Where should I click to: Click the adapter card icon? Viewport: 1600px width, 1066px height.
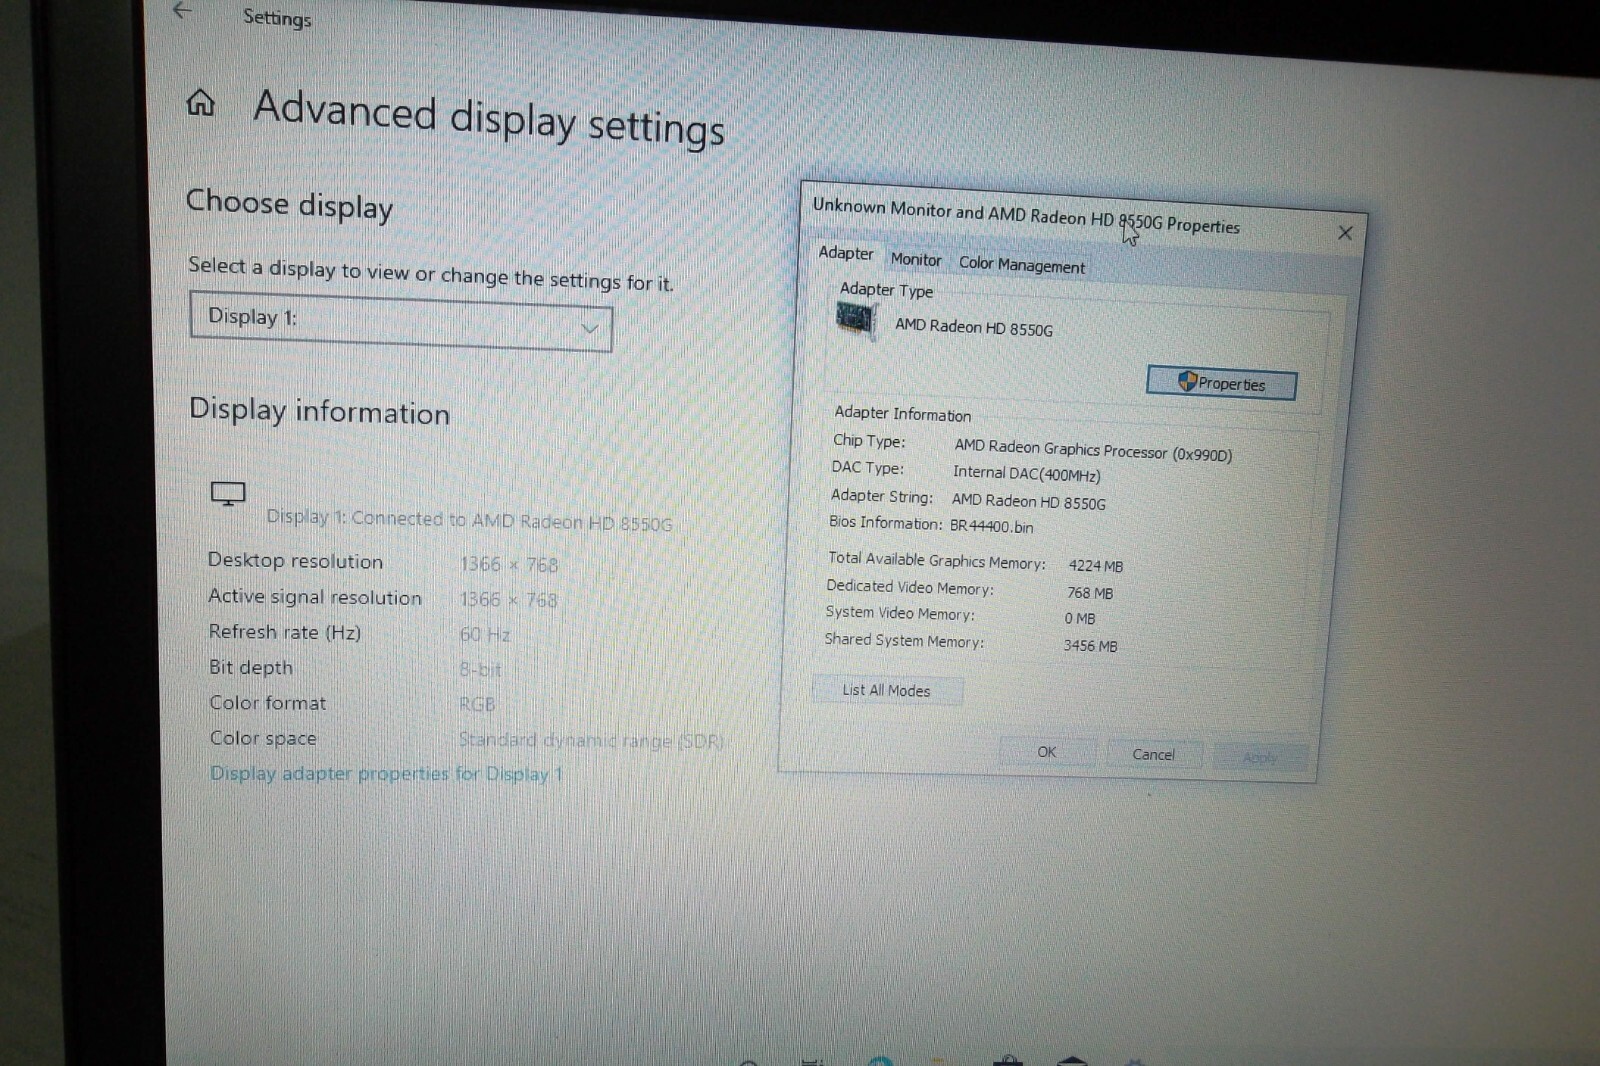[x=855, y=320]
